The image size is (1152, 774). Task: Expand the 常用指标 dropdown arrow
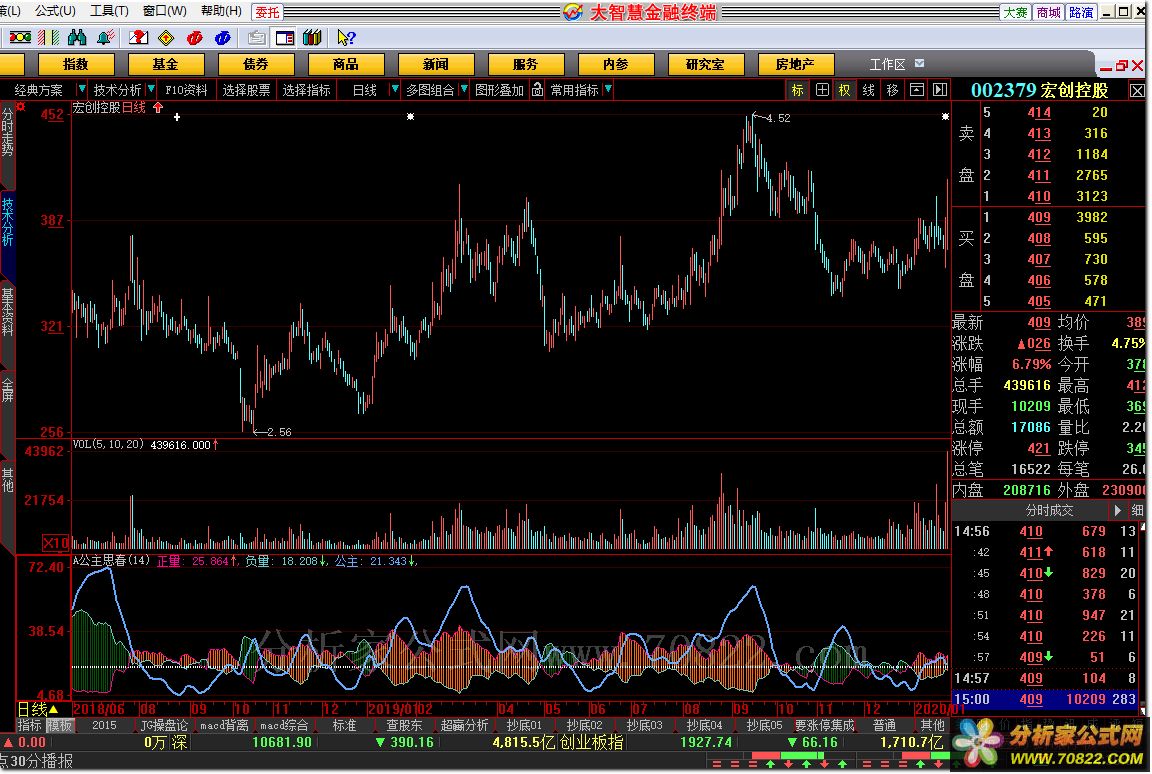[608, 89]
